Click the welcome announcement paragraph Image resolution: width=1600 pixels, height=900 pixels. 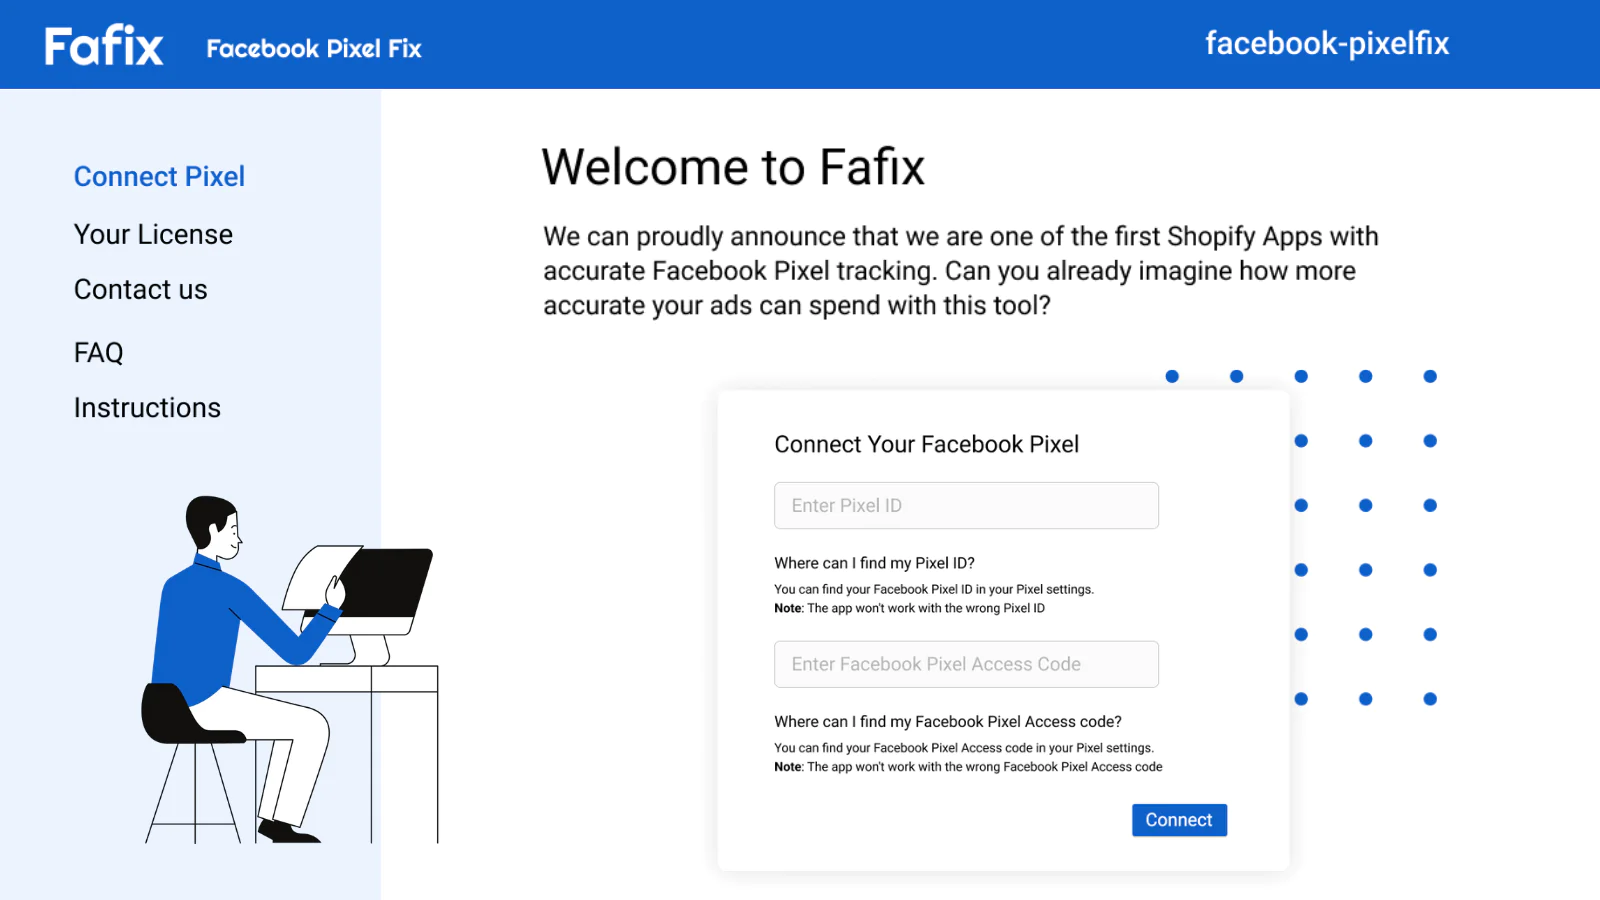tap(960, 271)
